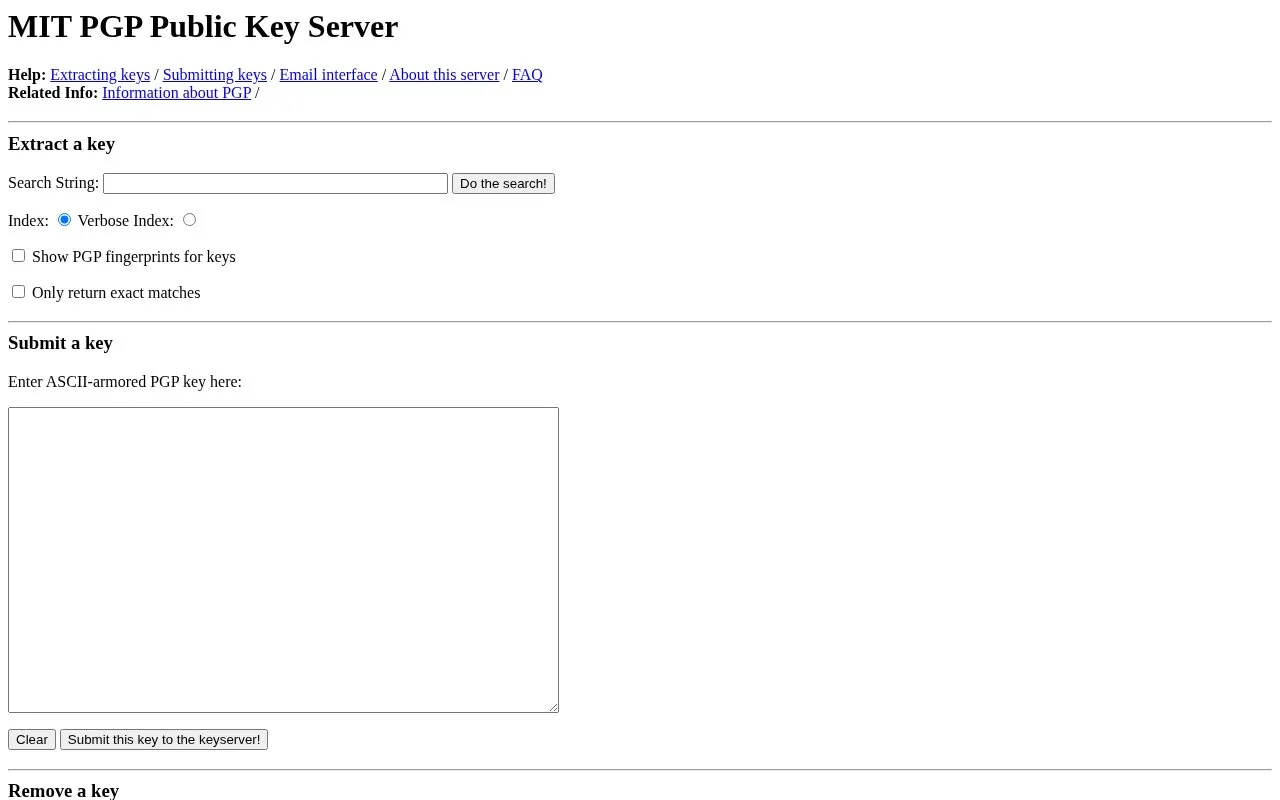Click the Do the search! button
This screenshot has width=1280, height=800.
coord(503,184)
